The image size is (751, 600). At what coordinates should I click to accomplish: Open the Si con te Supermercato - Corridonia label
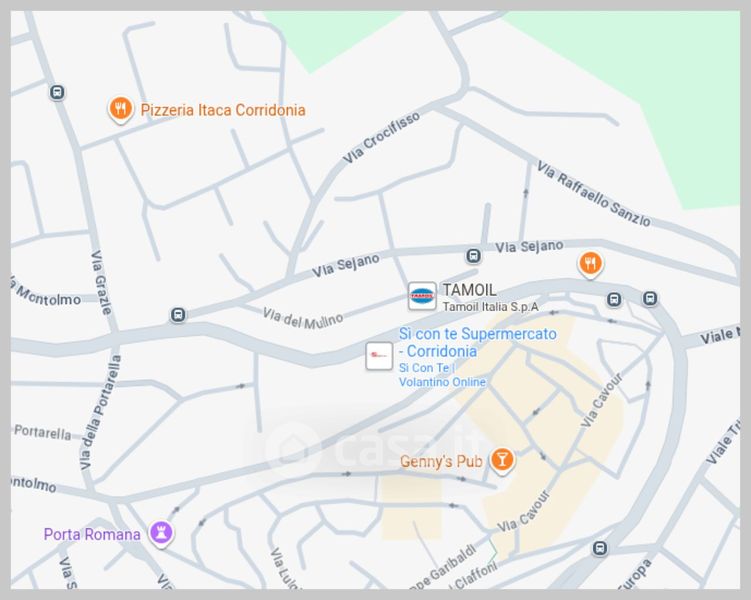(478, 342)
